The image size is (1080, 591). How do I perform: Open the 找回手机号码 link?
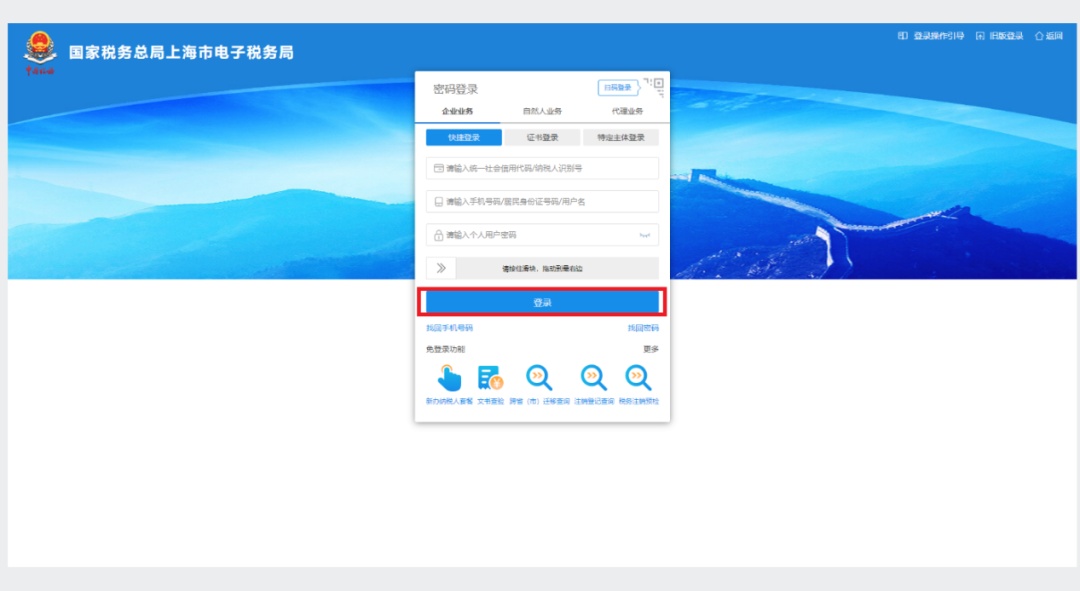point(449,328)
